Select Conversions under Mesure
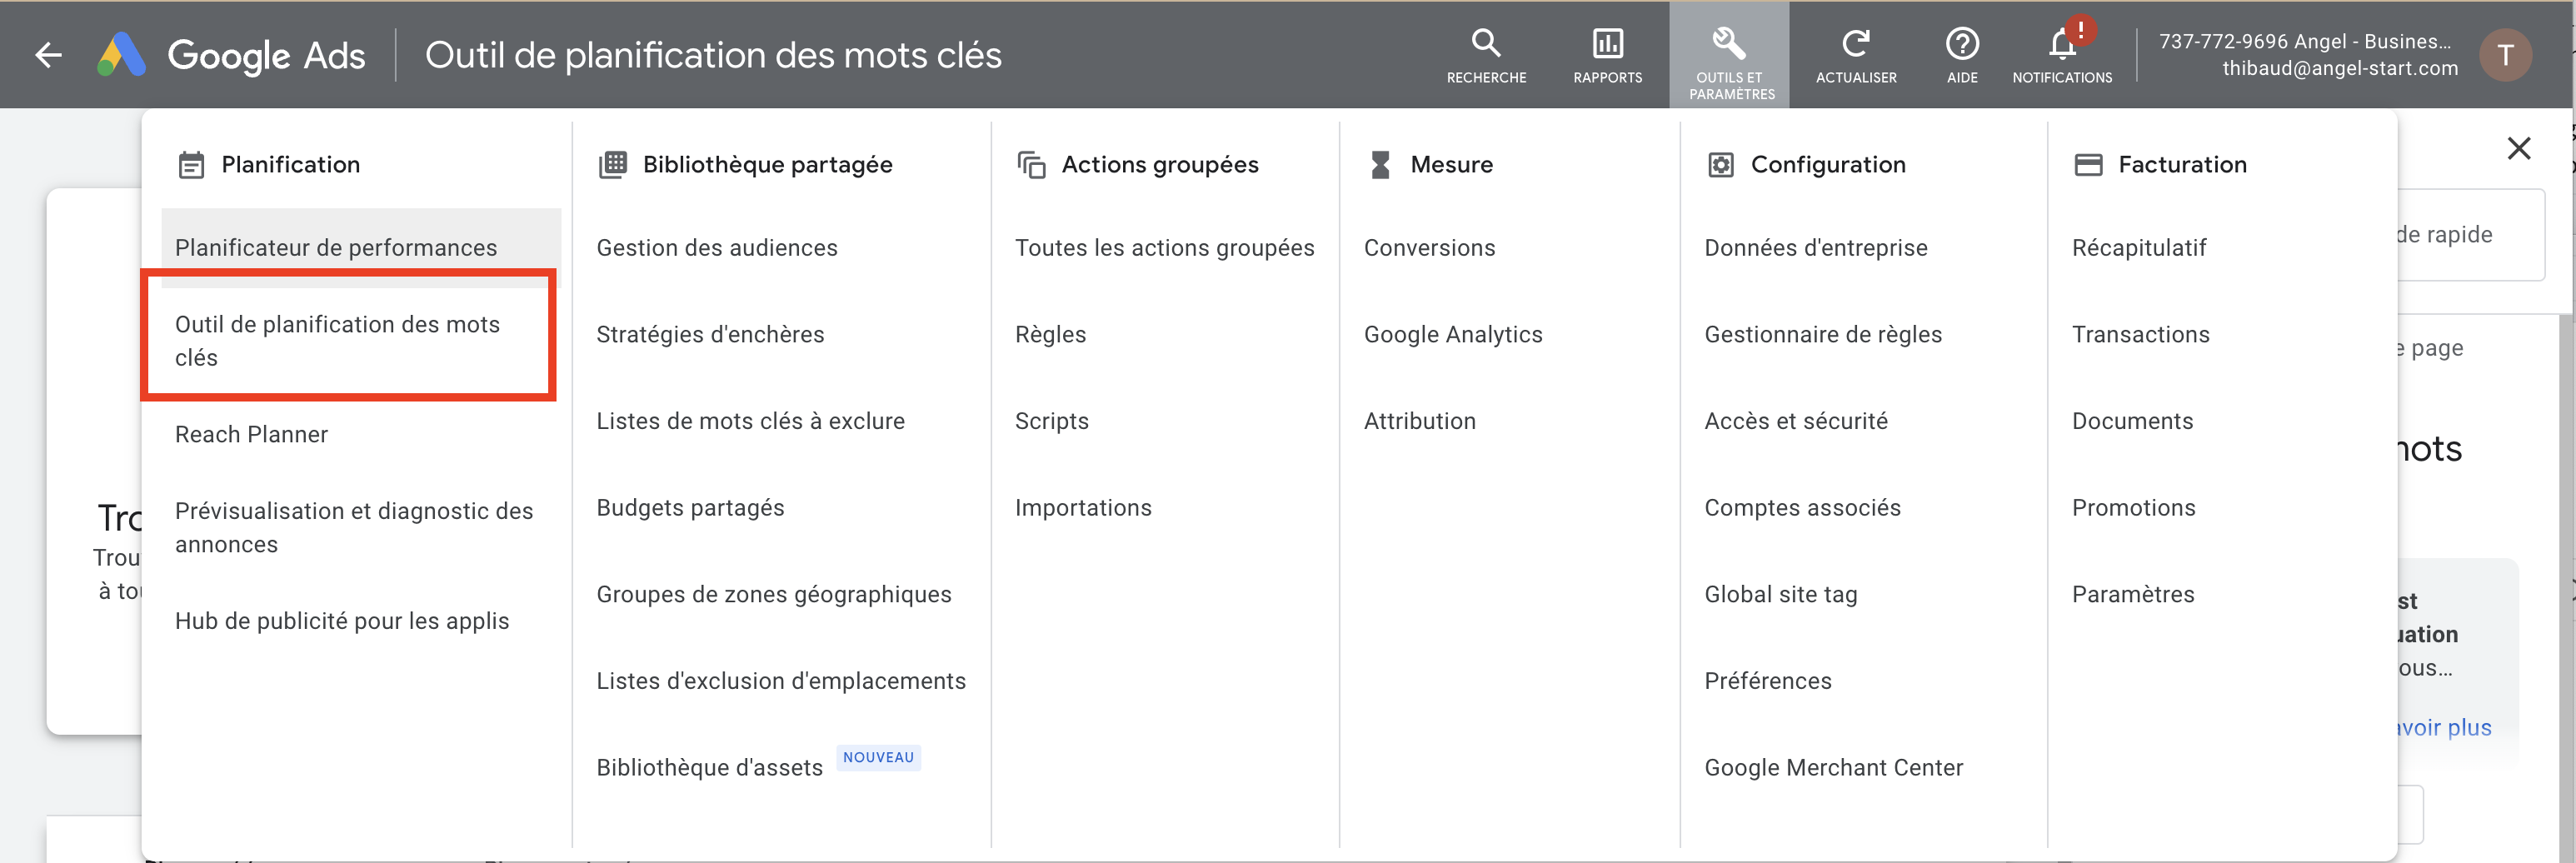The width and height of the screenshot is (2576, 863). 1430,247
